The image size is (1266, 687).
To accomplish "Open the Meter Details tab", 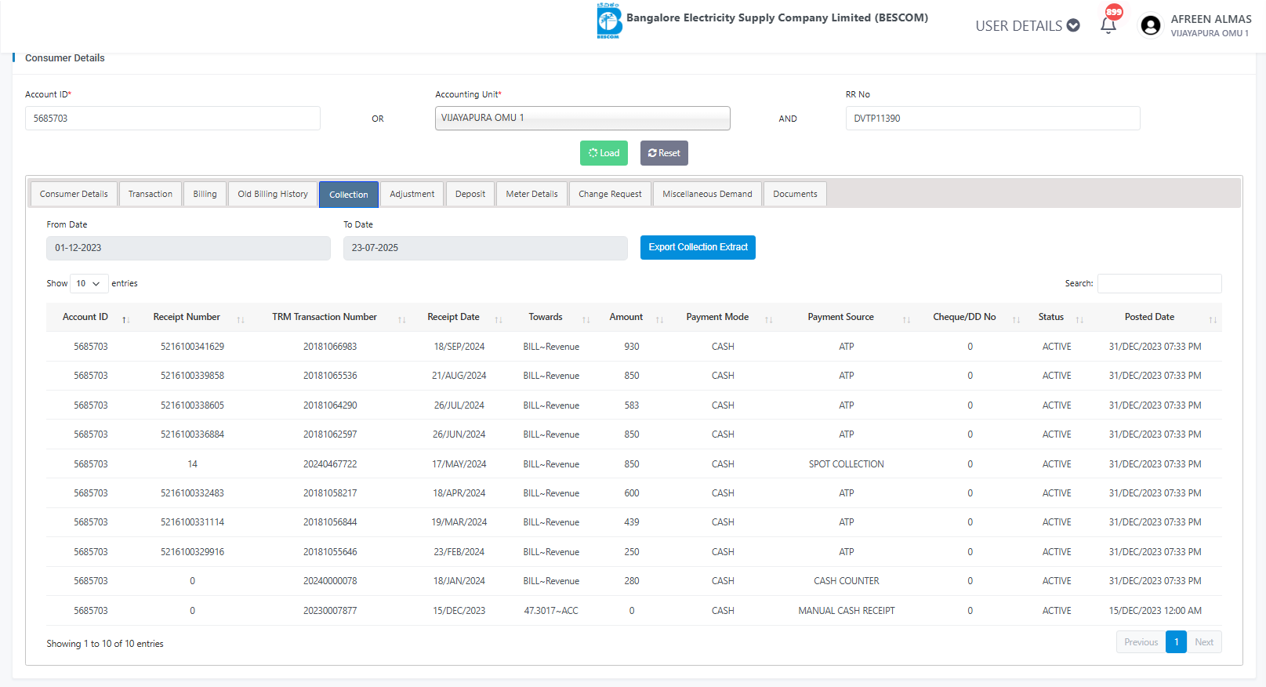I will click(x=532, y=194).
